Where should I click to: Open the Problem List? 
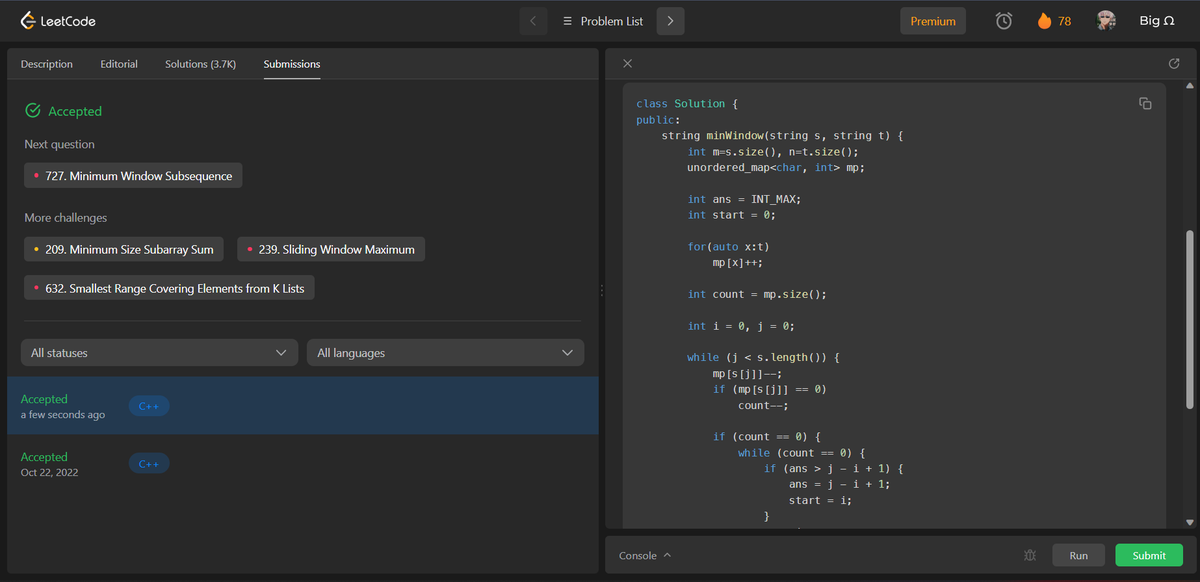pyautogui.click(x=602, y=21)
